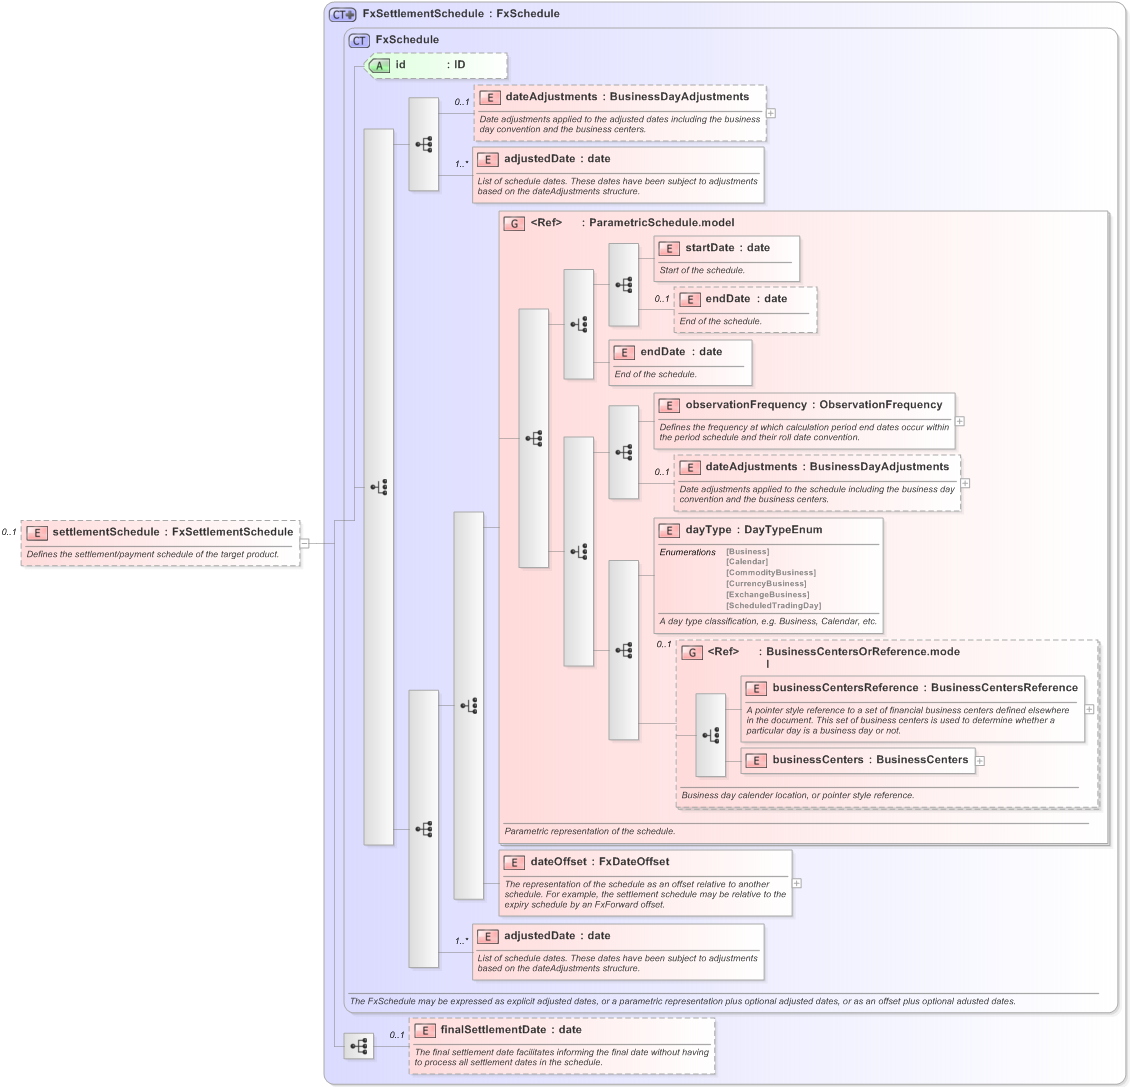Expand the dateOffset element

click(797, 883)
